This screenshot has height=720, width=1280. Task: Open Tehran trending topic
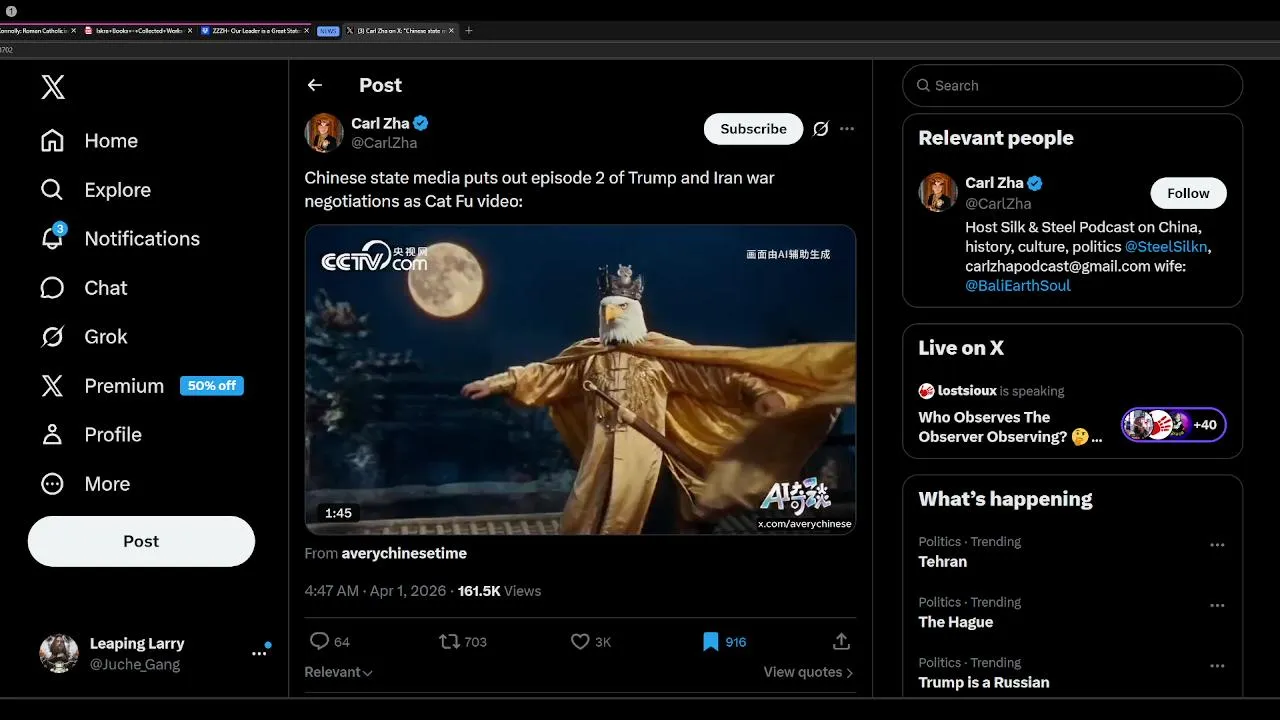[943, 562]
